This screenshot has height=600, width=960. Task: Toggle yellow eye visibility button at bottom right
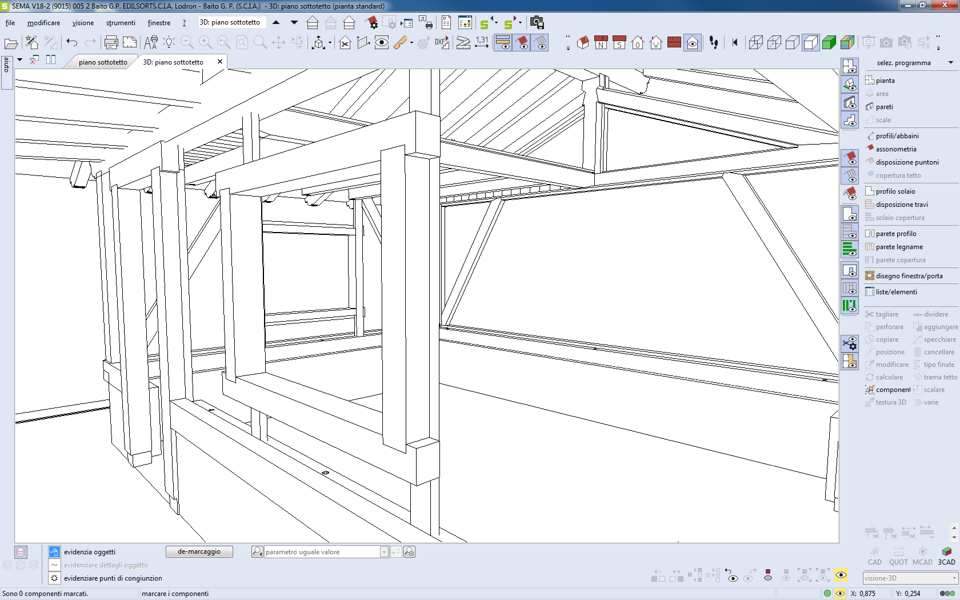841,576
